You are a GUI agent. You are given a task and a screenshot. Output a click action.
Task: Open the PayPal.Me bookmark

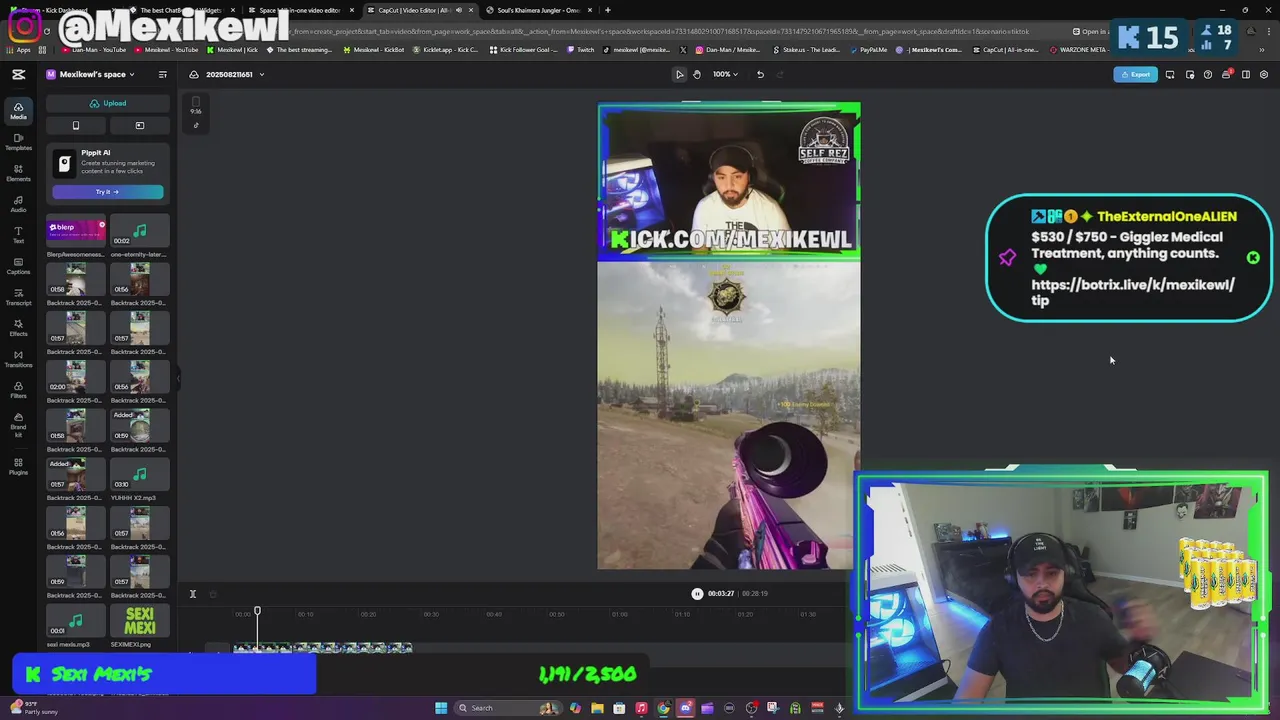[x=870, y=49]
